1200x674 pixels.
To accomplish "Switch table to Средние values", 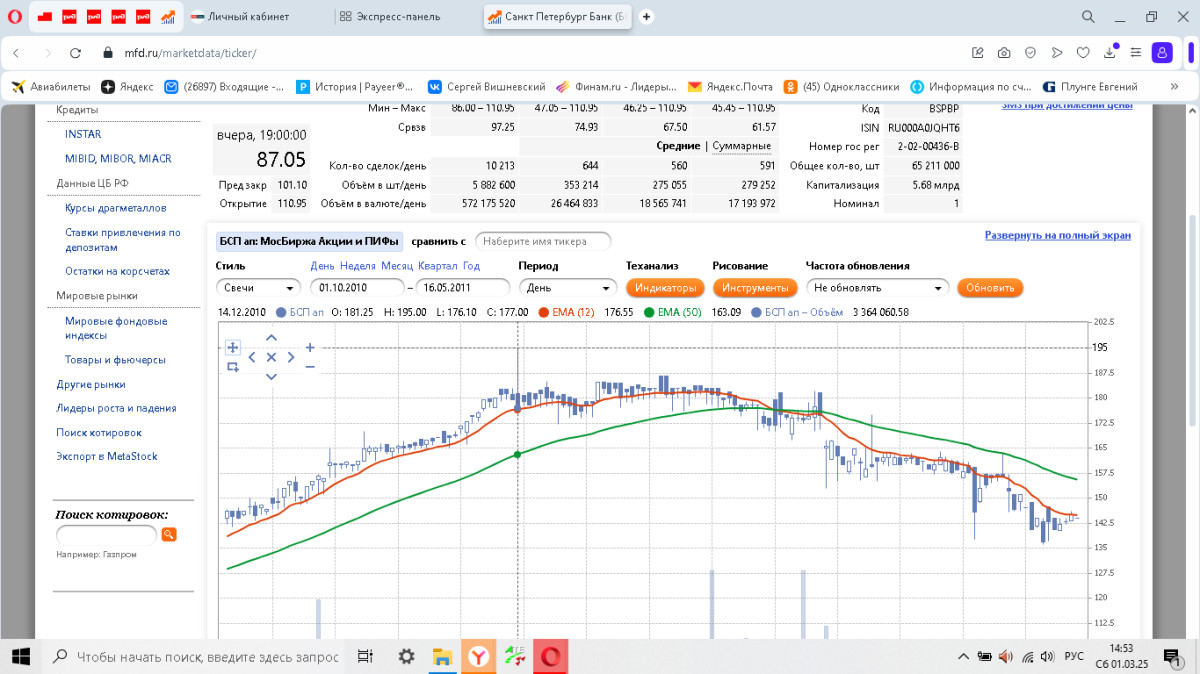I will click(x=677, y=146).
